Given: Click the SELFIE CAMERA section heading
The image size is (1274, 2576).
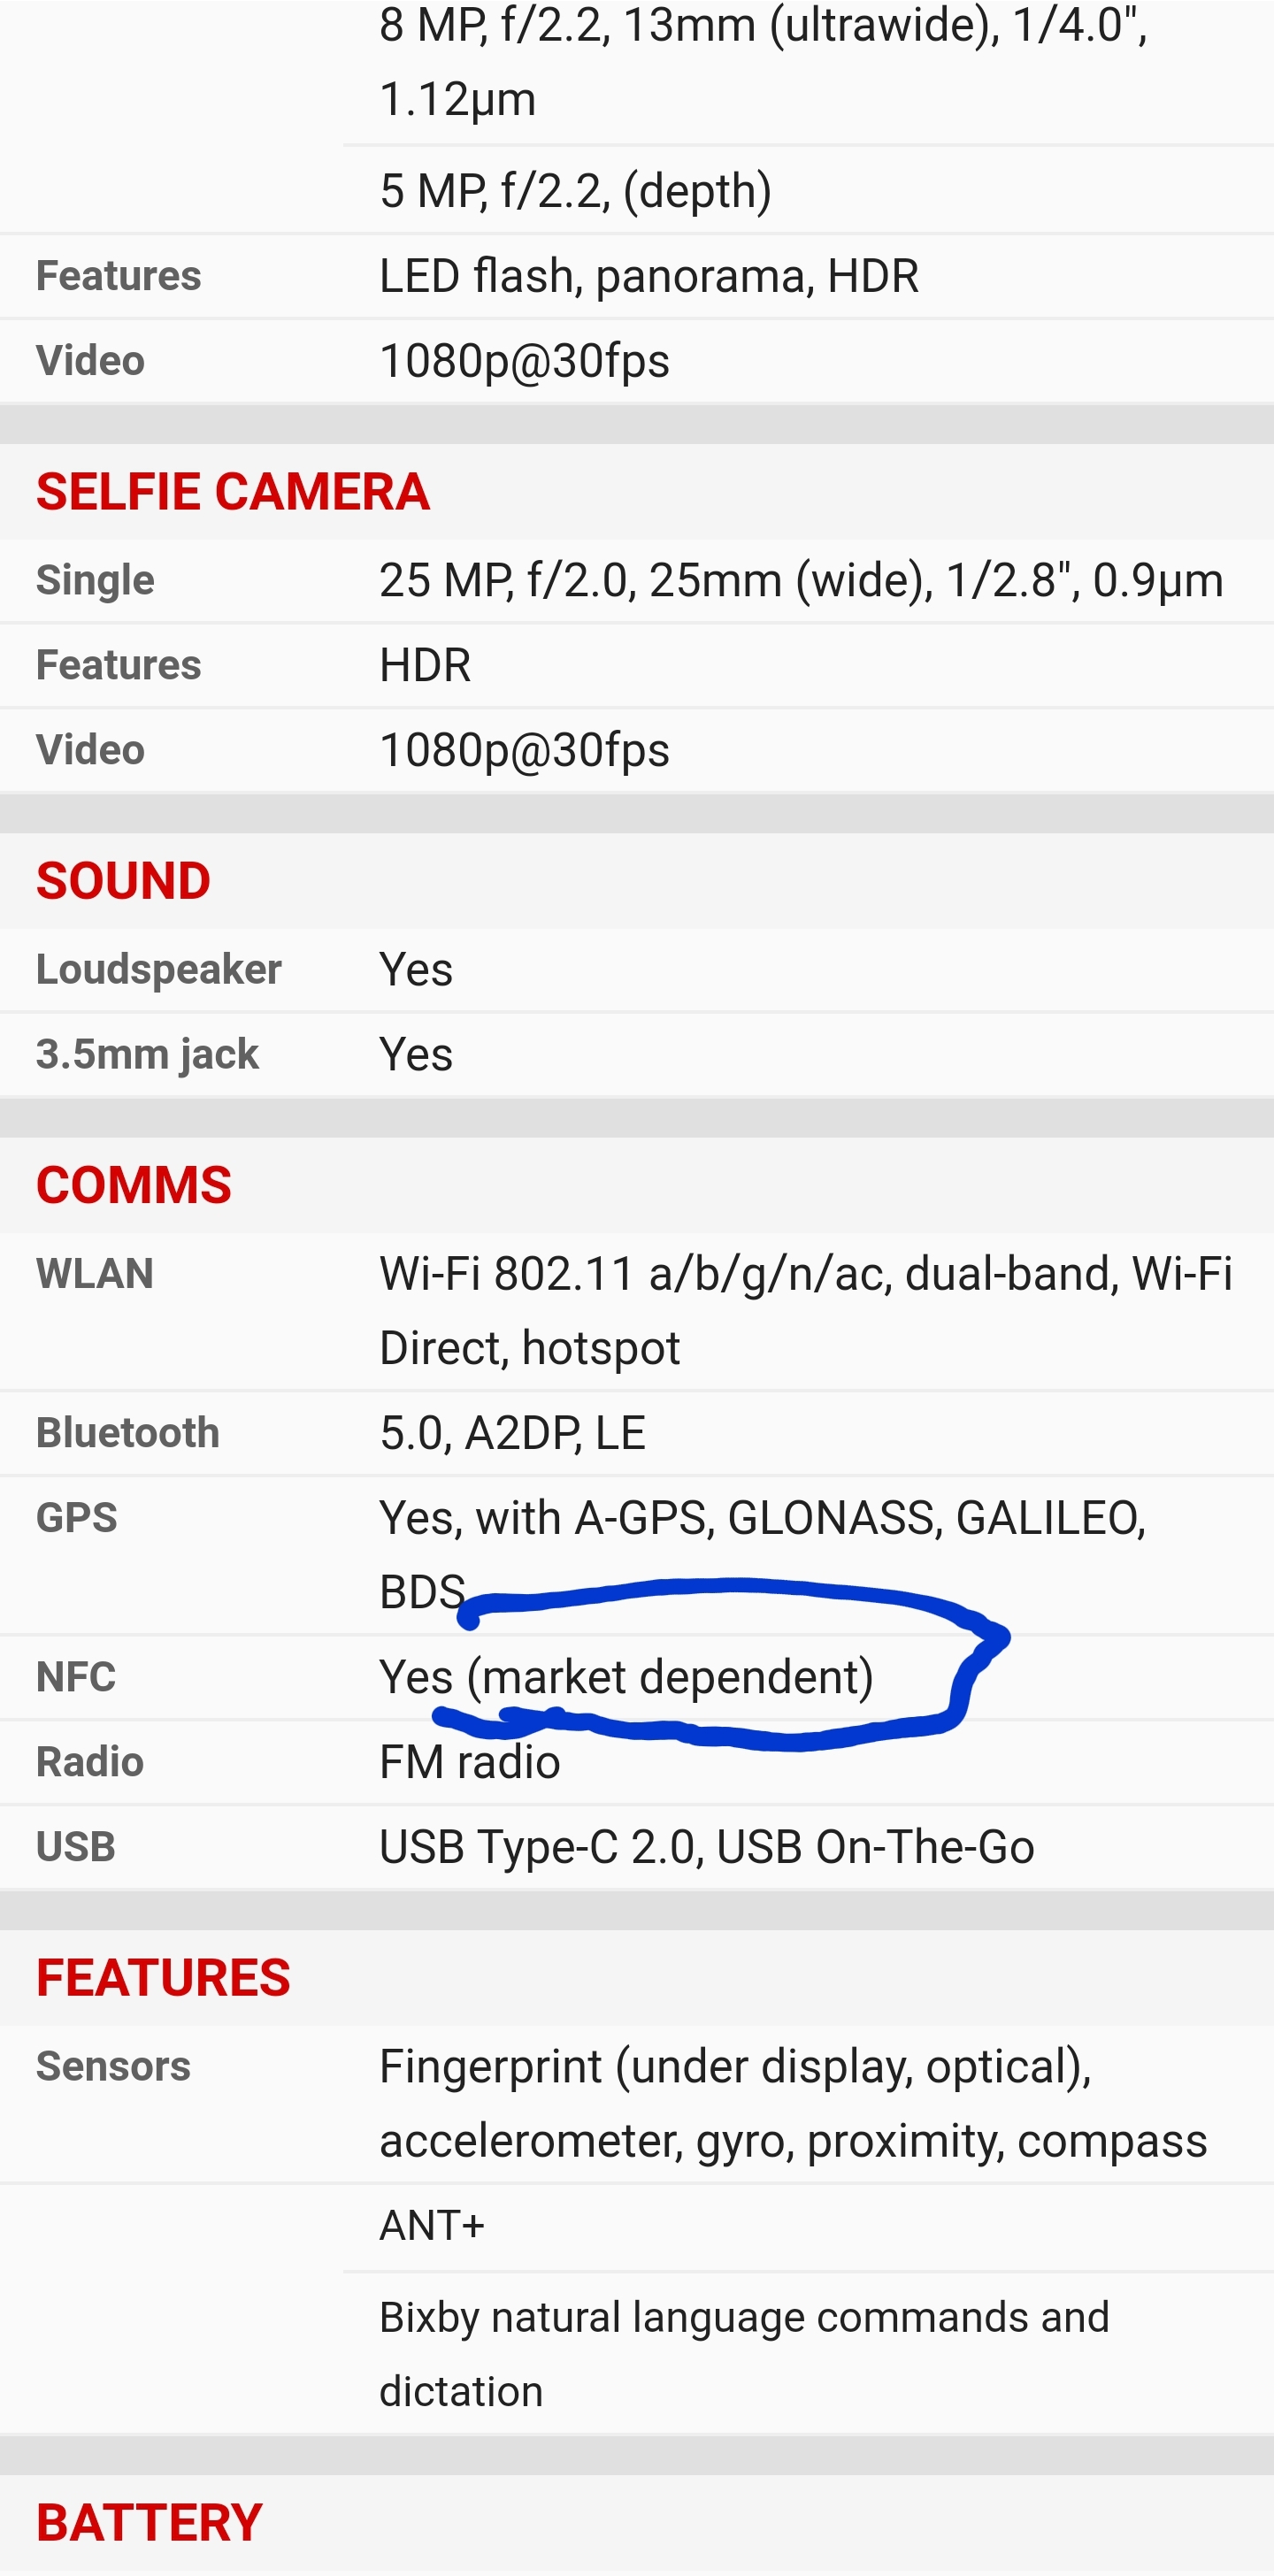Looking at the screenshot, I should tap(233, 492).
